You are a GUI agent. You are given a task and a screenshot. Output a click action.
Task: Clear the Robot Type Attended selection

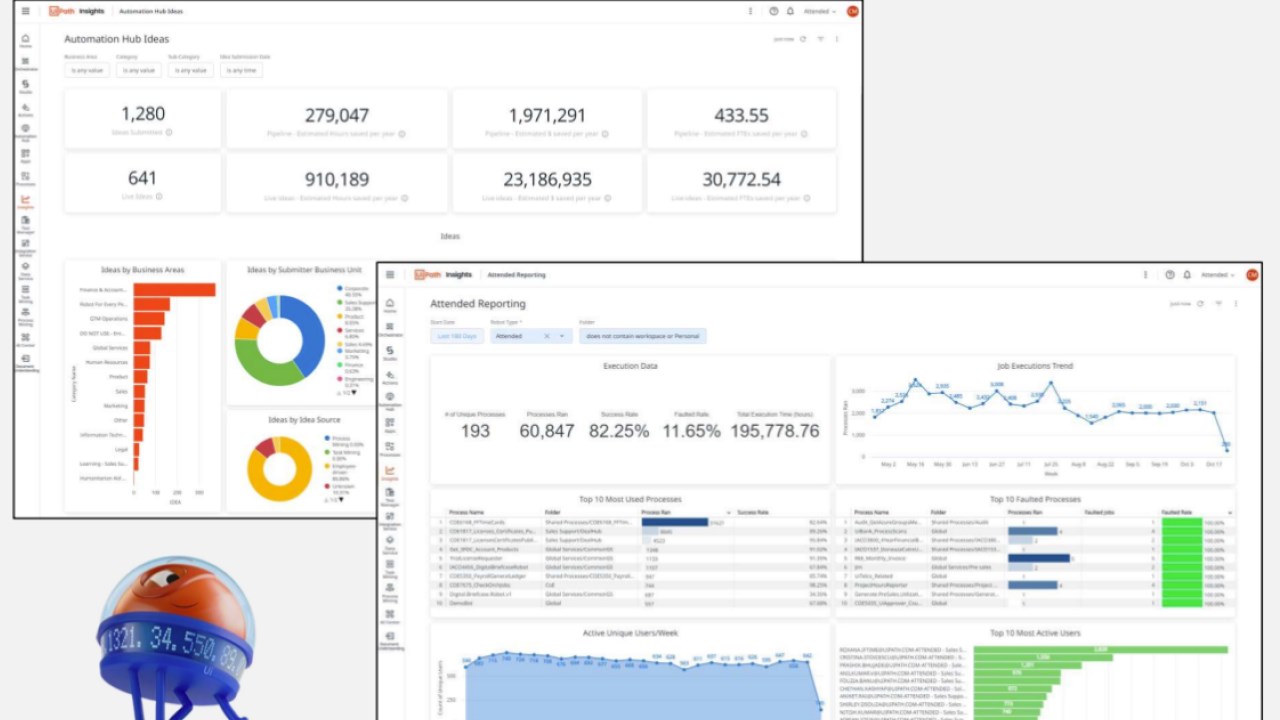tap(547, 336)
